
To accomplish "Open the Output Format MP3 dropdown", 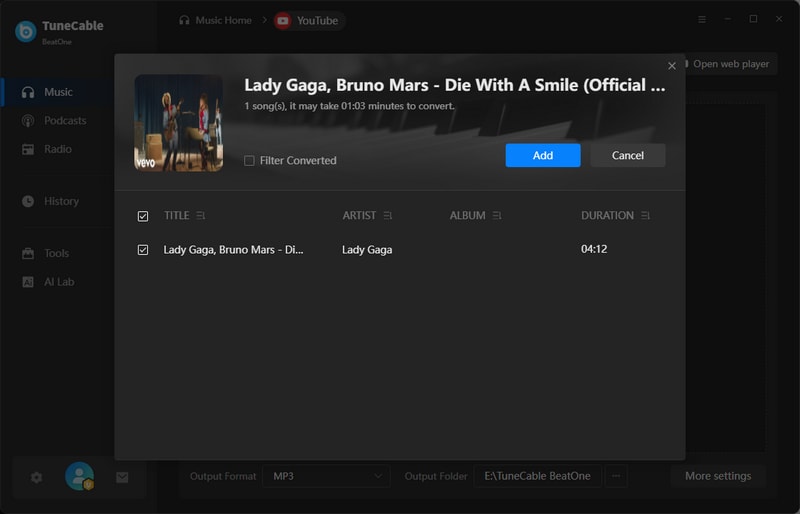I will (x=327, y=476).
